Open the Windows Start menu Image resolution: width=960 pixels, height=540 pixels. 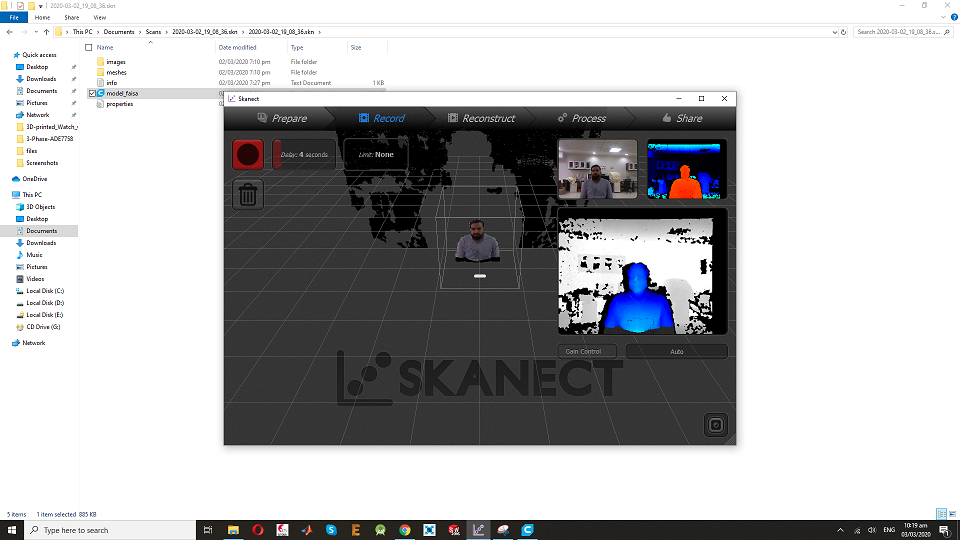click(12, 530)
